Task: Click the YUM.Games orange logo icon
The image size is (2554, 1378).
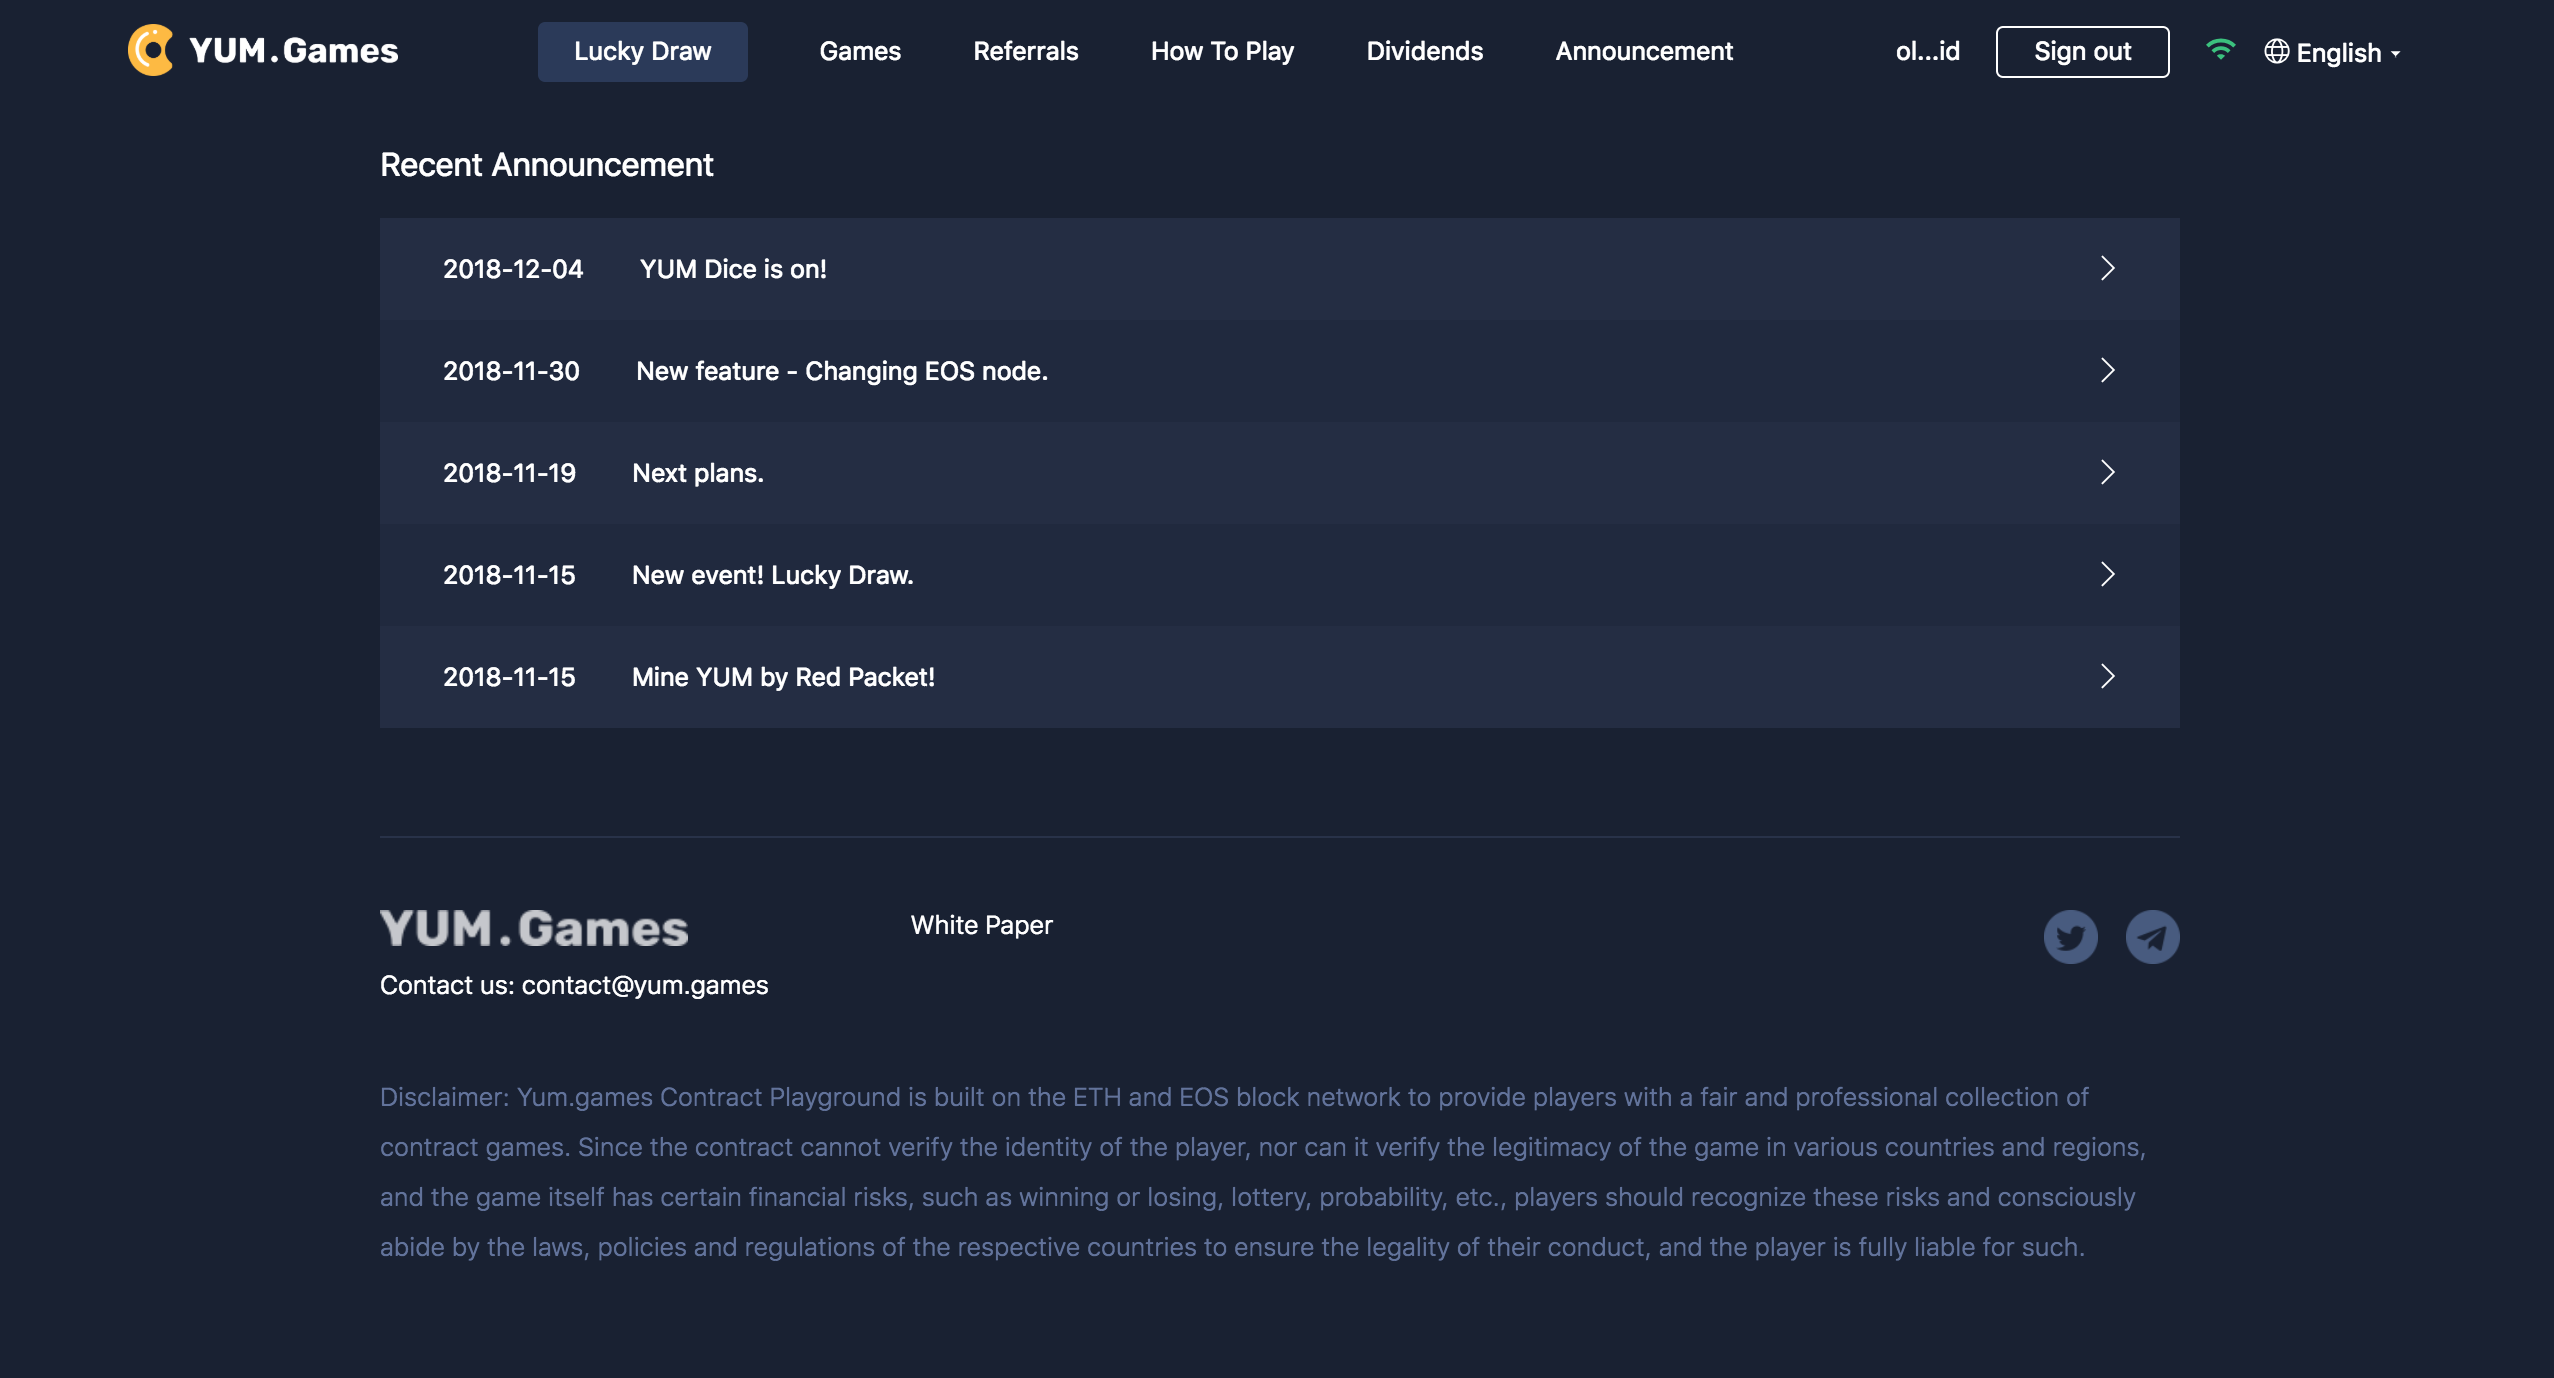Action: point(151,50)
